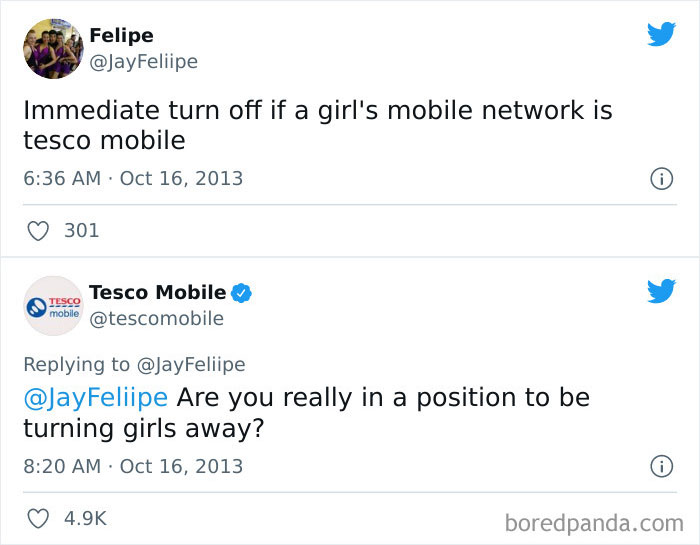Open the @tescomobile handle
700x545 pixels.
pos(156,319)
